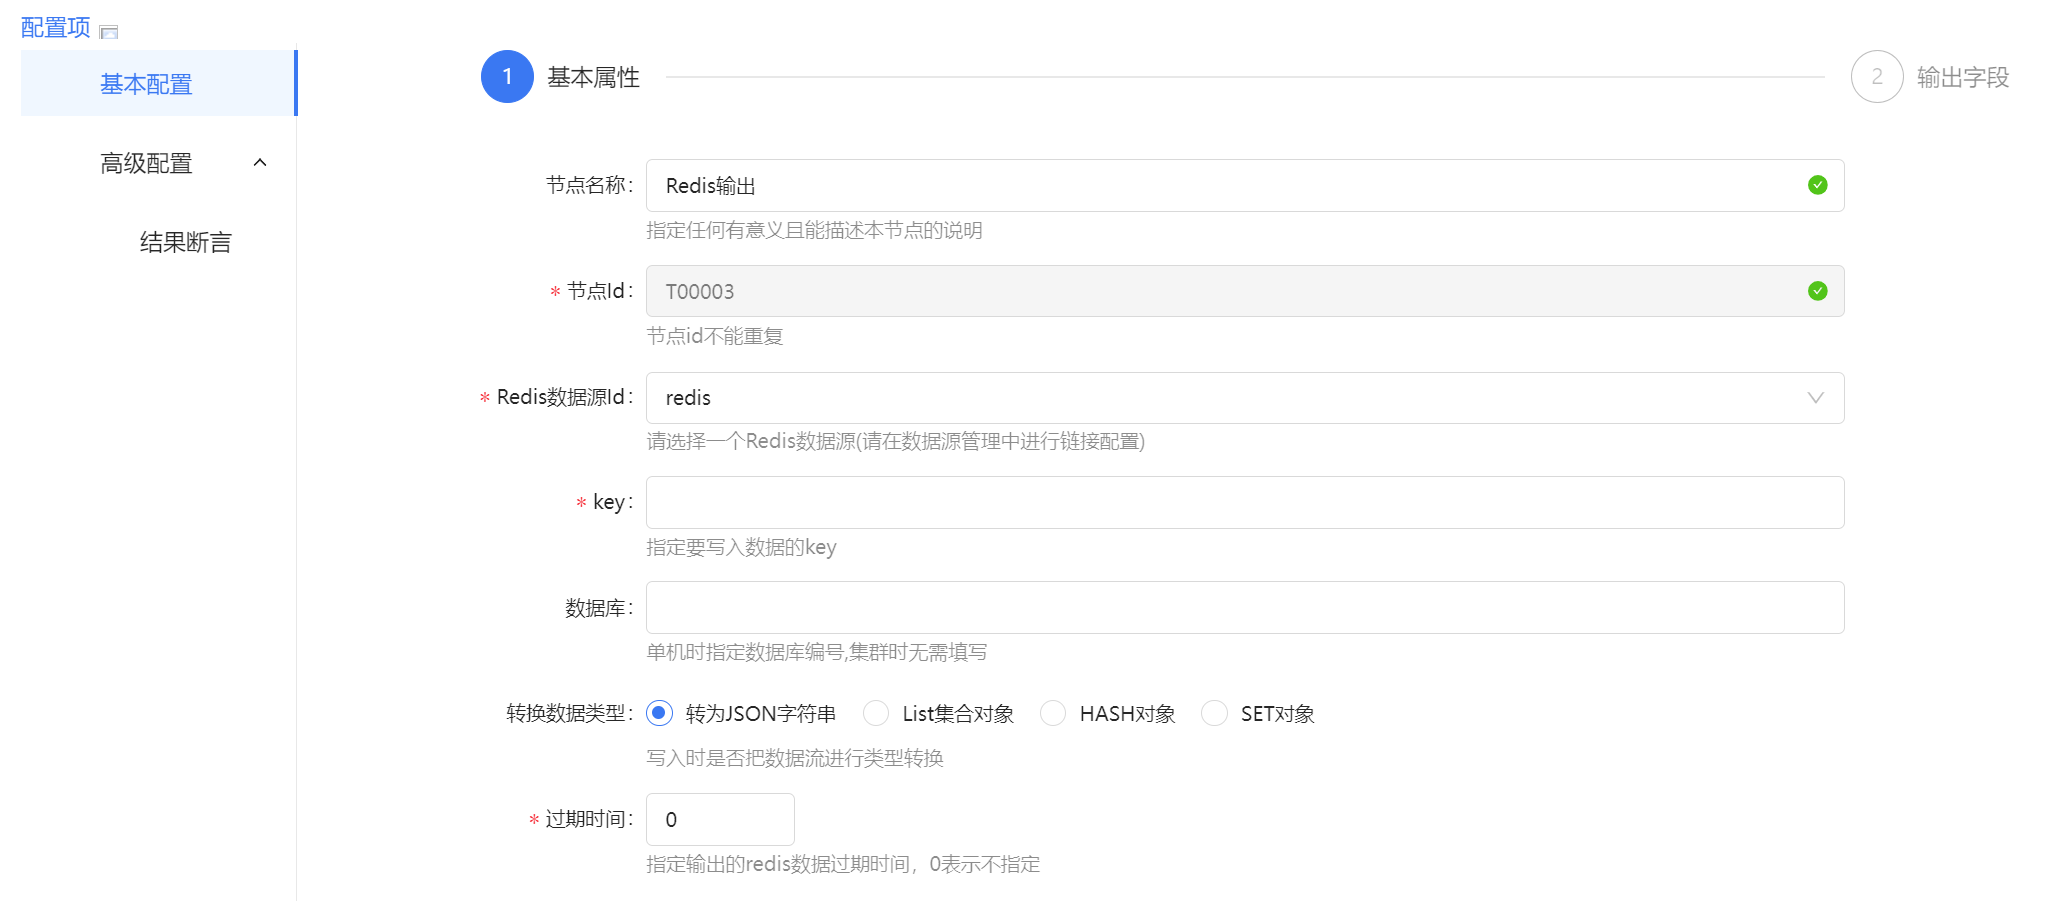The image size is (2047, 901).
Task: Focus the key input field
Action: pos(1244,503)
